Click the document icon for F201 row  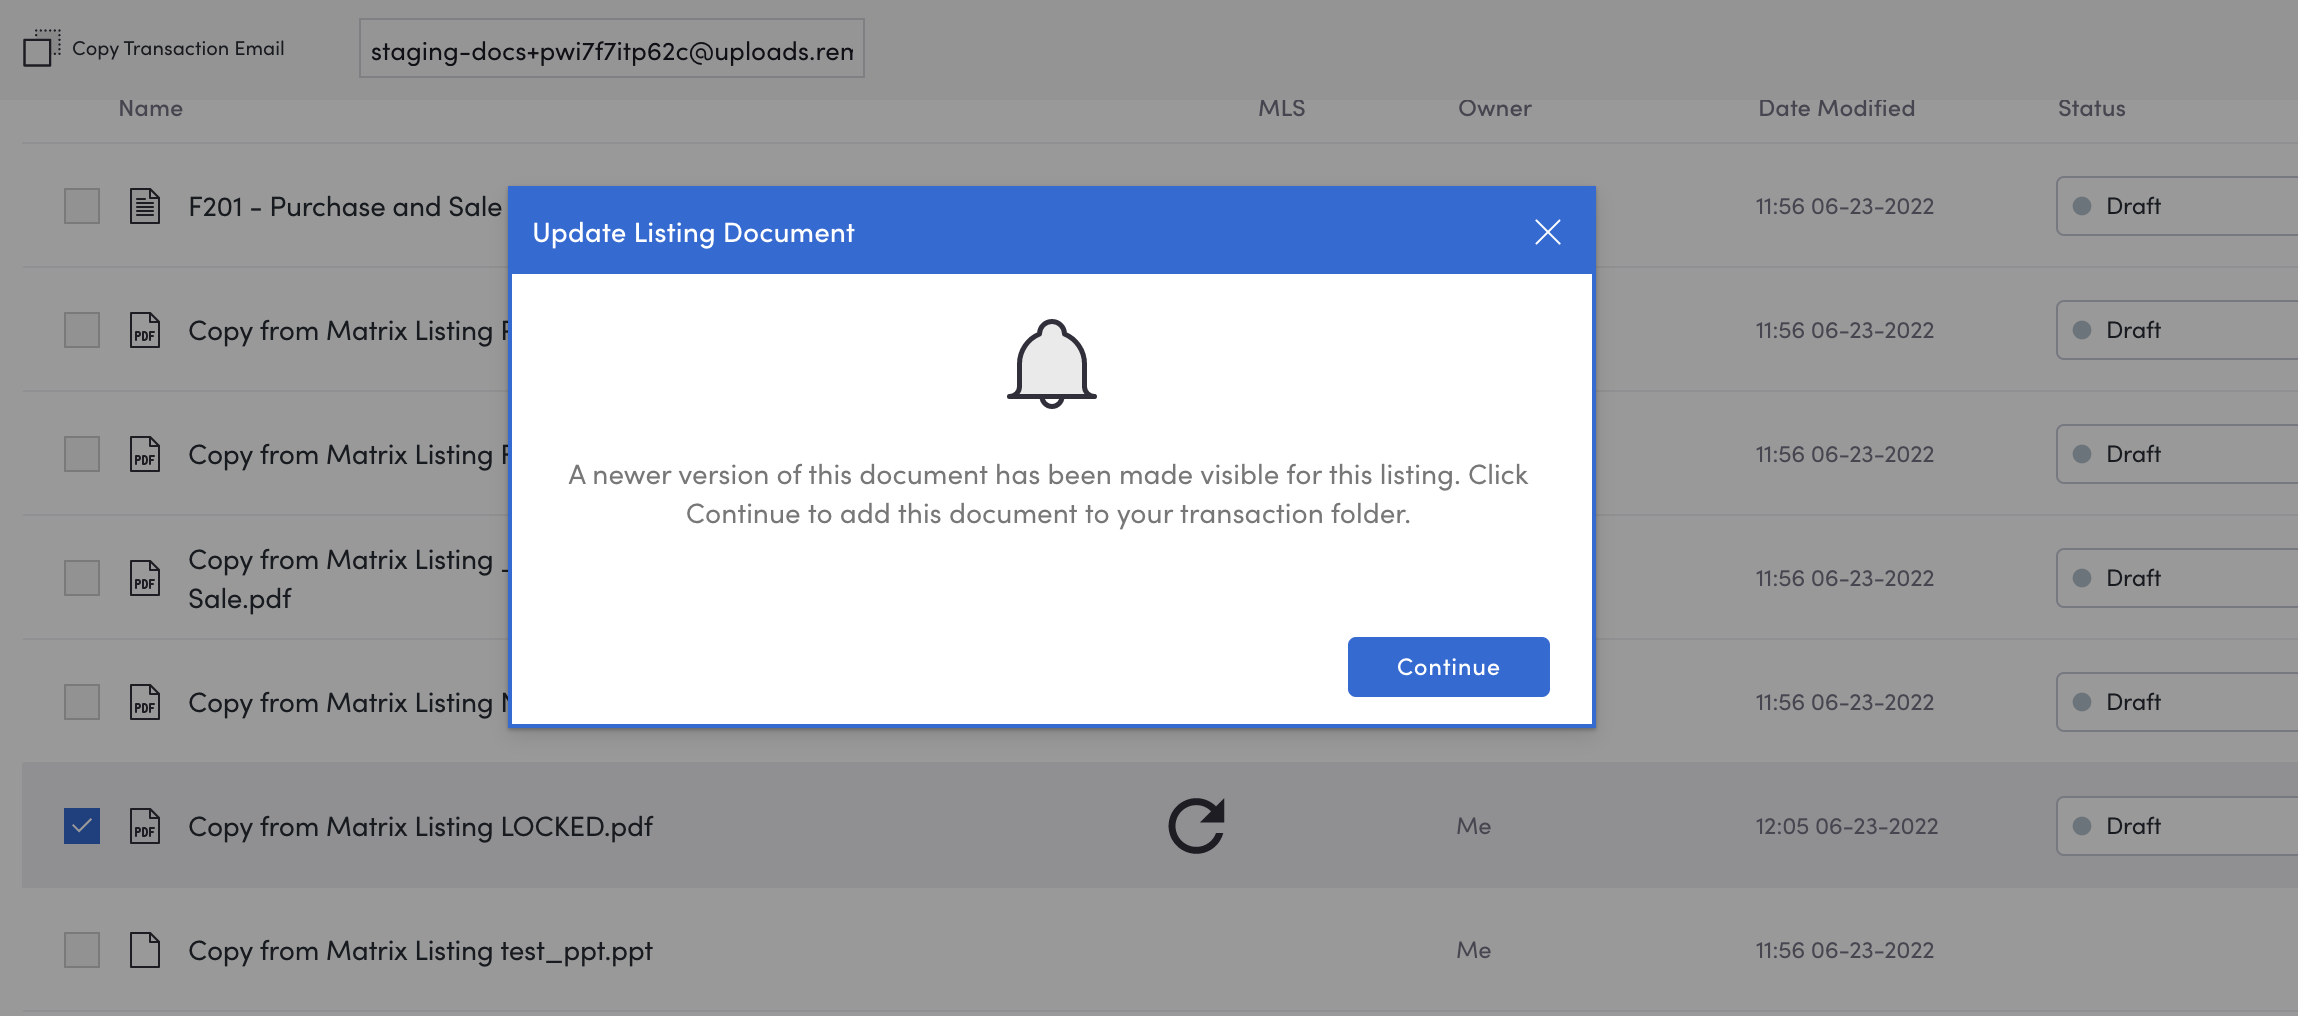(145, 206)
